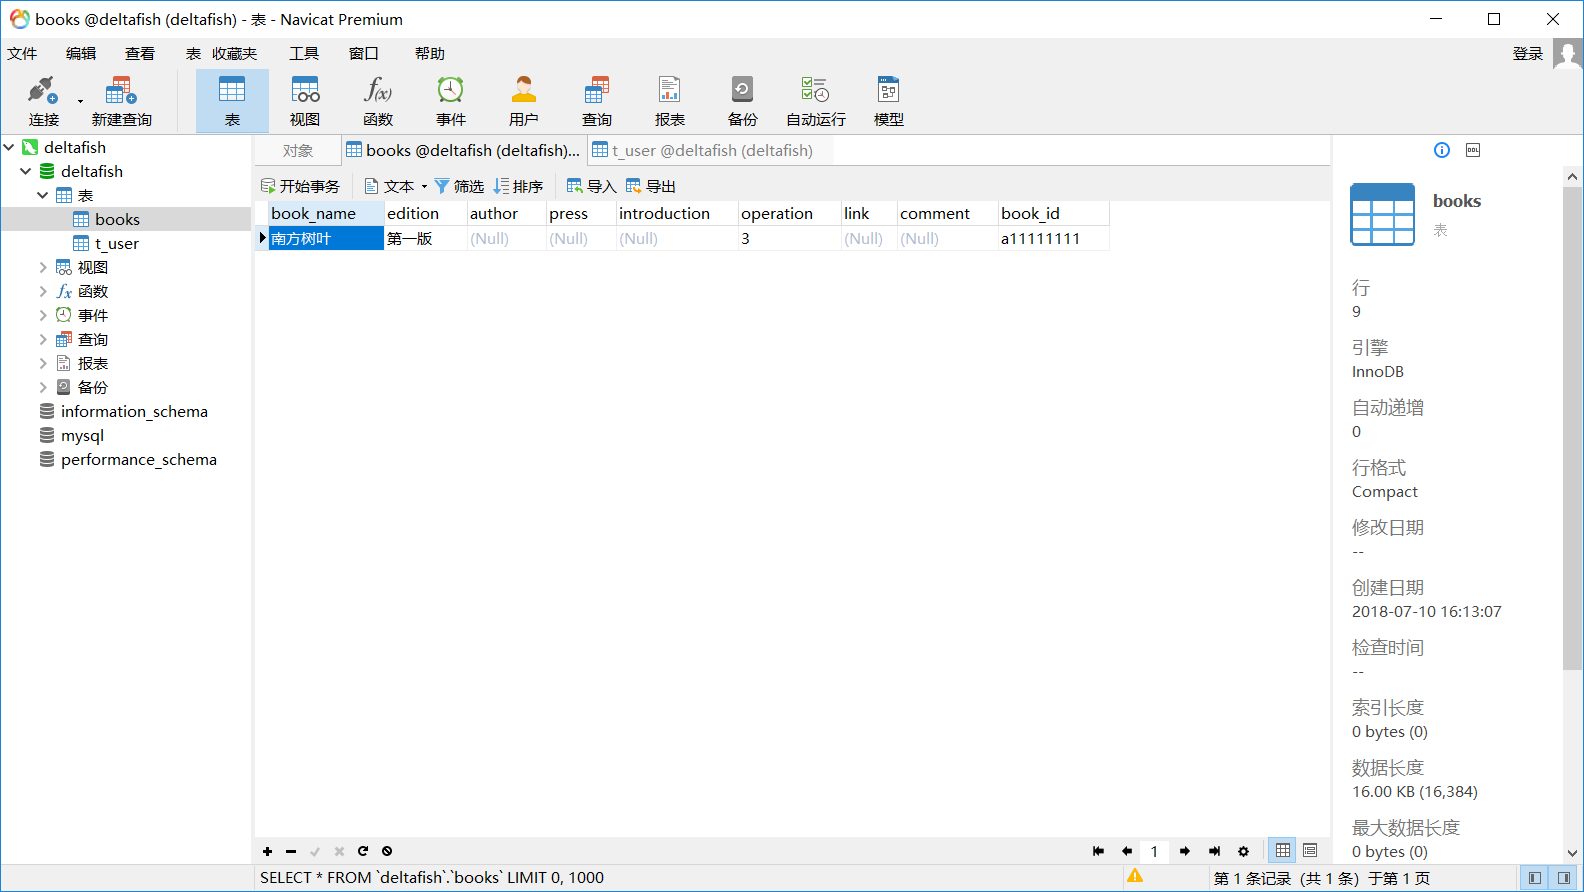Image resolution: width=1584 pixels, height=892 pixels.
Task: Select the a11111111 book_id cell
Action: point(1053,238)
